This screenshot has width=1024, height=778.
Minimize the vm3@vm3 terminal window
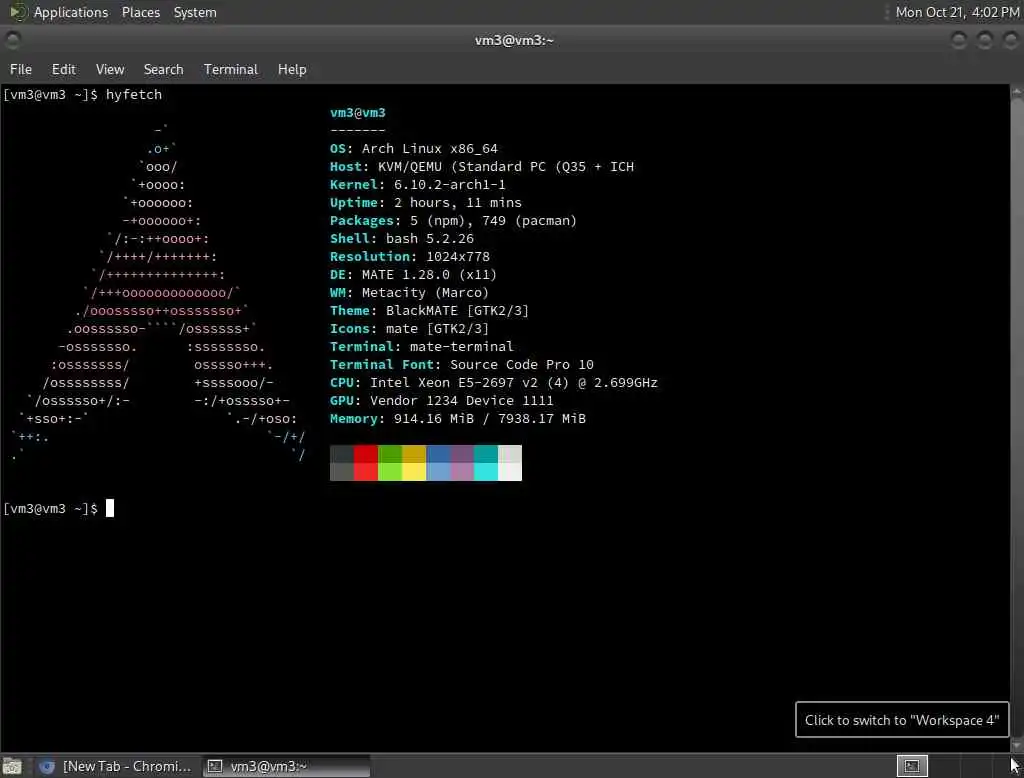958,41
